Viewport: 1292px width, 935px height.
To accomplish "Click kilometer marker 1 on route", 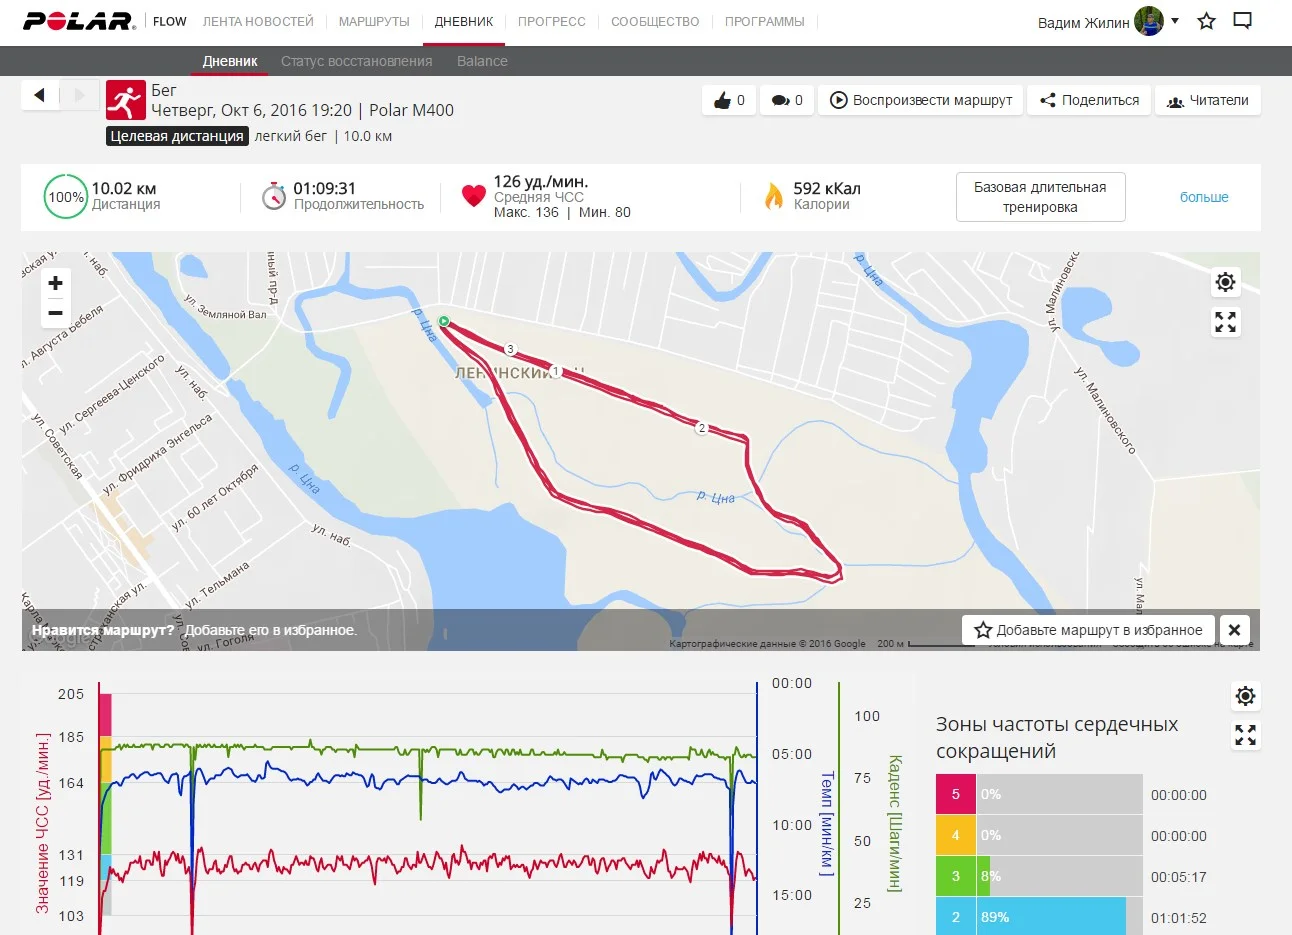I will [x=556, y=372].
